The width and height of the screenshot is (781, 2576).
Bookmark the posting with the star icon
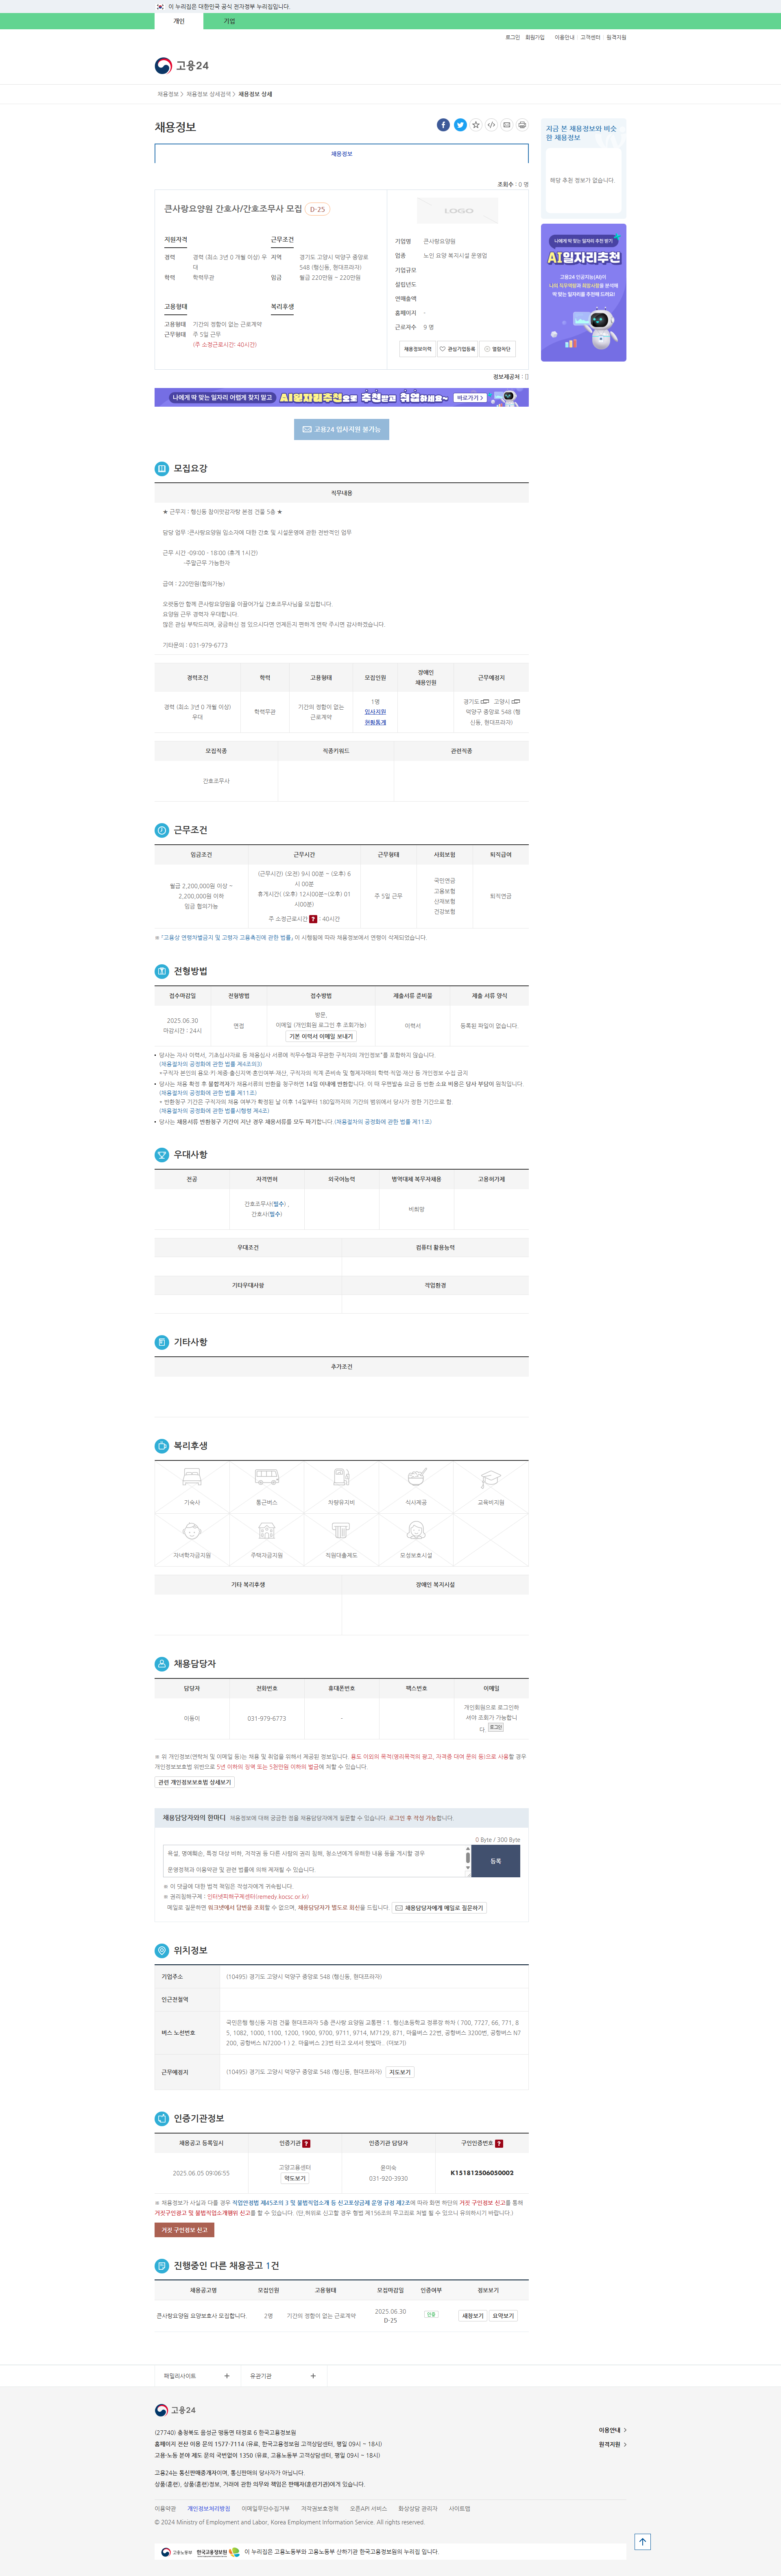tap(476, 125)
